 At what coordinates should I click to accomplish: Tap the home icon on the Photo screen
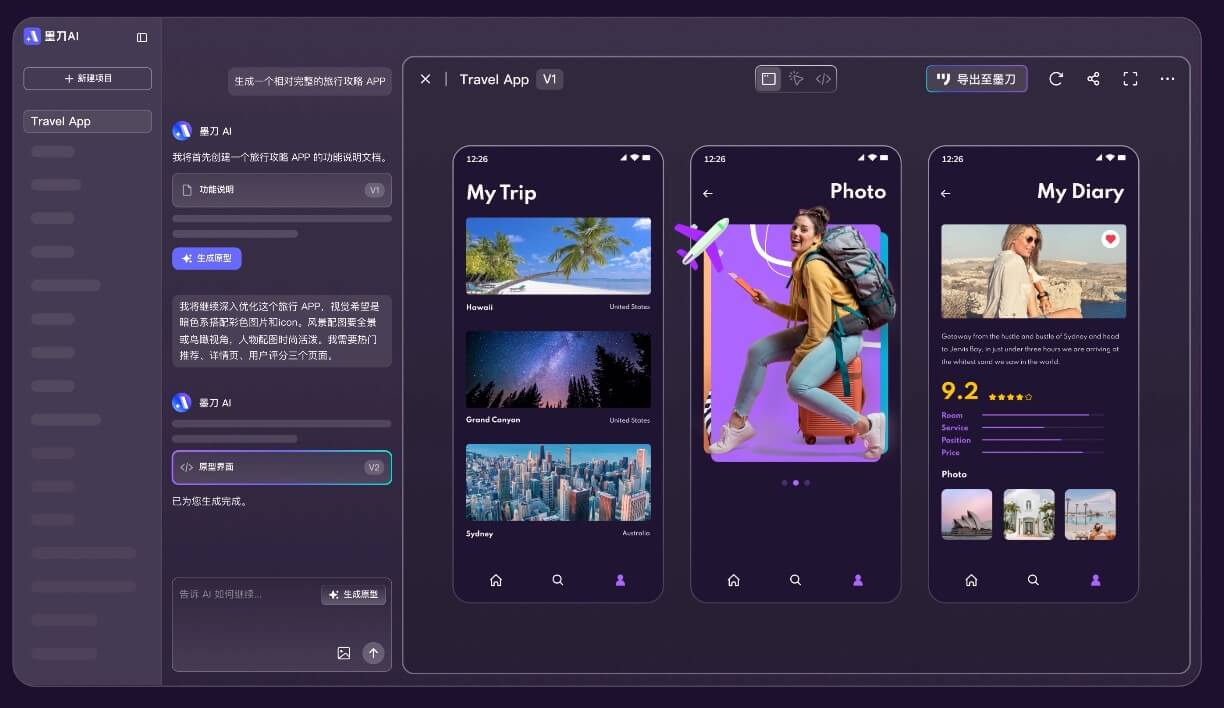click(733, 580)
